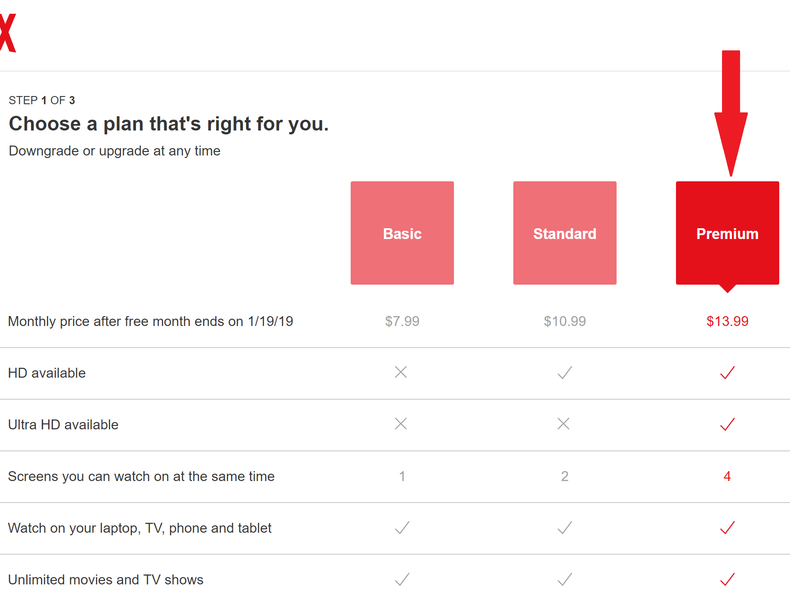Click Basic Ultra HD X mark
Image resolution: width=790 pixels, height=593 pixels.
[401, 424]
